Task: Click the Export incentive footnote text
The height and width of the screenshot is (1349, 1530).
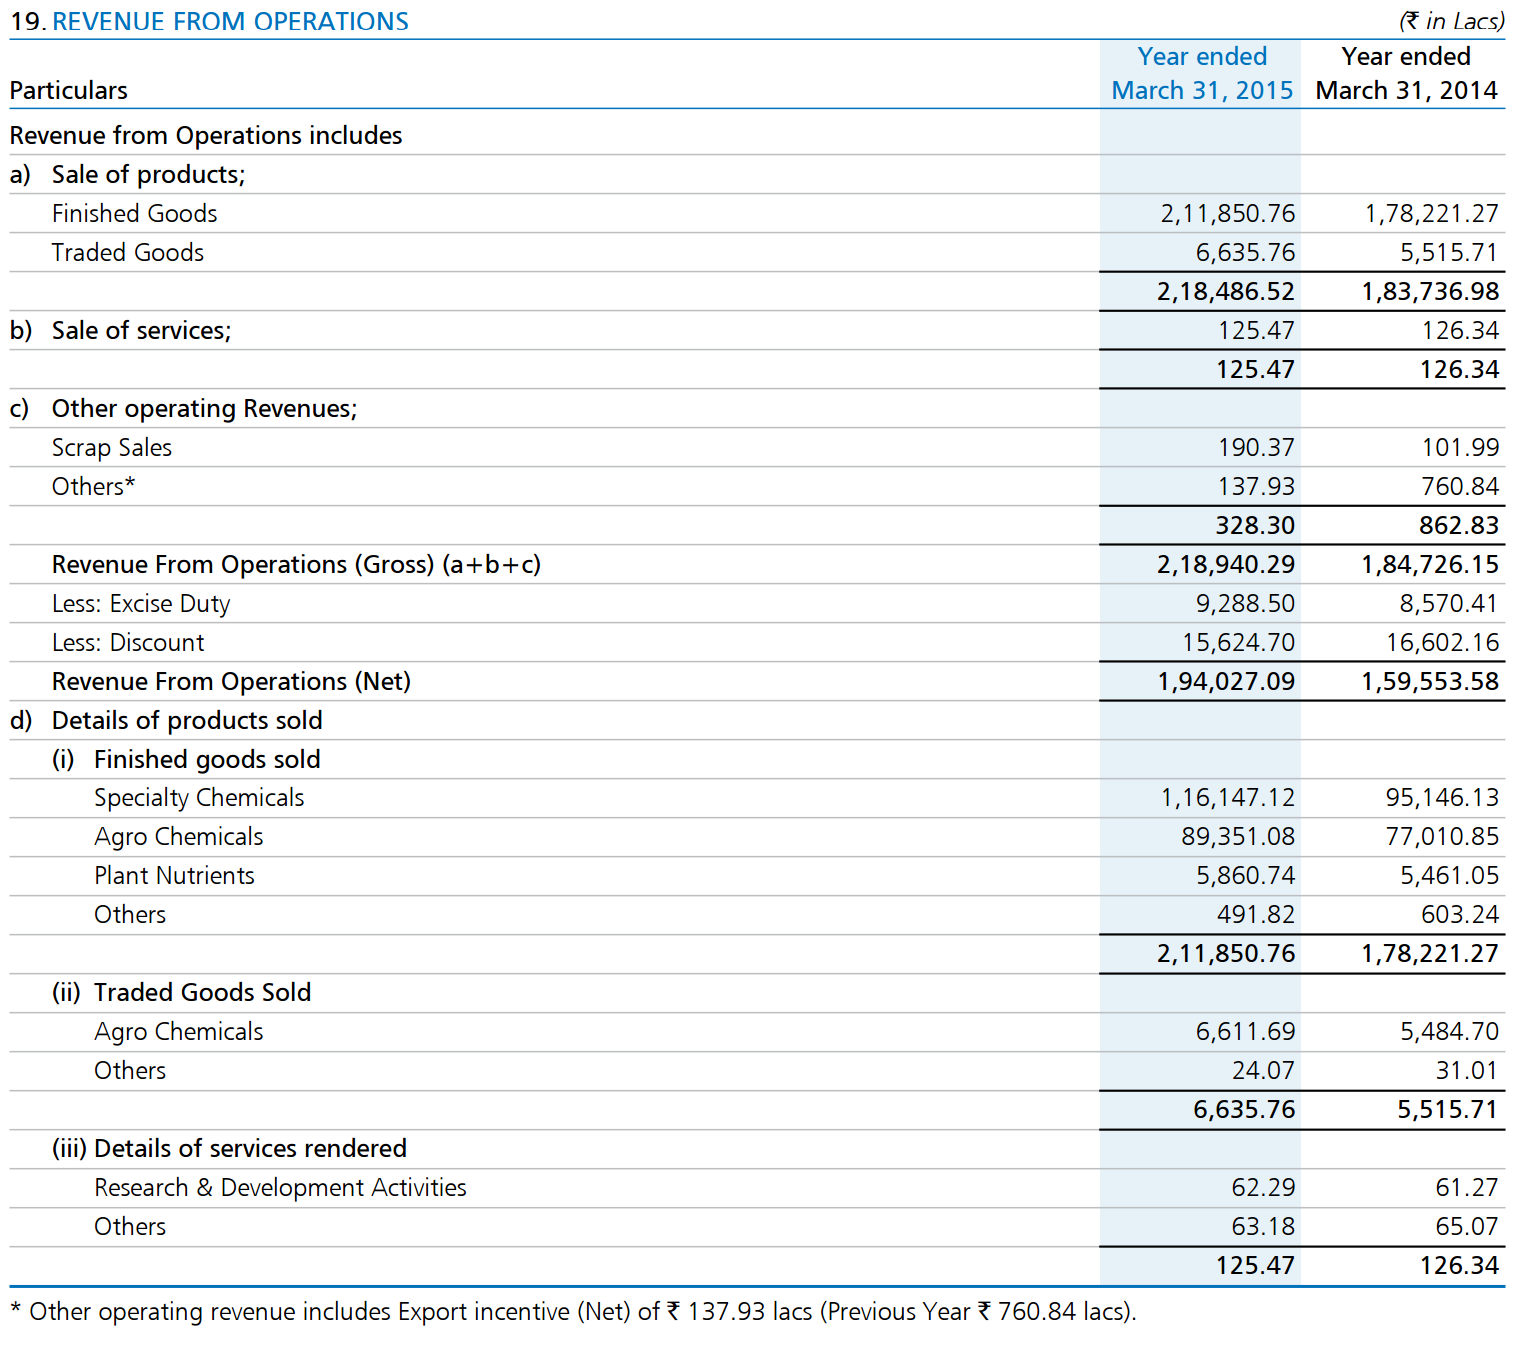Action: (573, 1311)
